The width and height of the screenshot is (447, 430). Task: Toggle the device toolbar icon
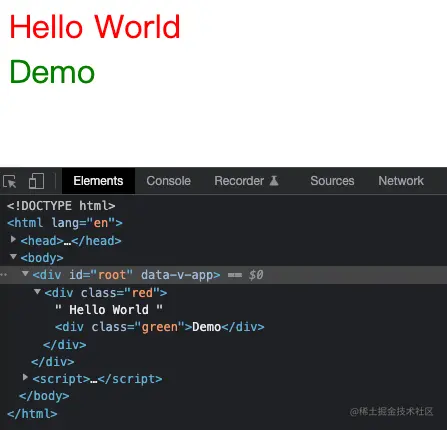36,181
